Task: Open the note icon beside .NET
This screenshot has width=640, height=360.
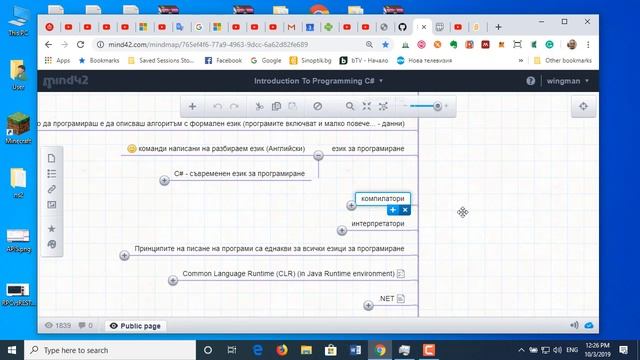Action: tap(401, 298)
